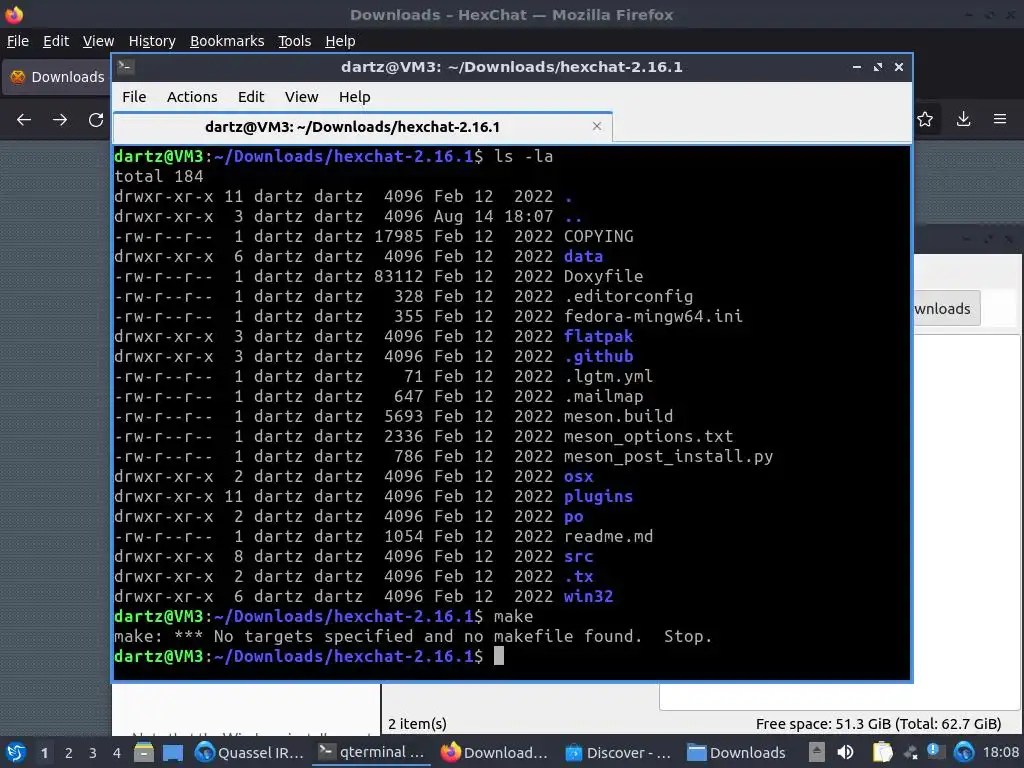Open Firefox Edit menu
The image size is (1024, 768).
click(56, 40)
